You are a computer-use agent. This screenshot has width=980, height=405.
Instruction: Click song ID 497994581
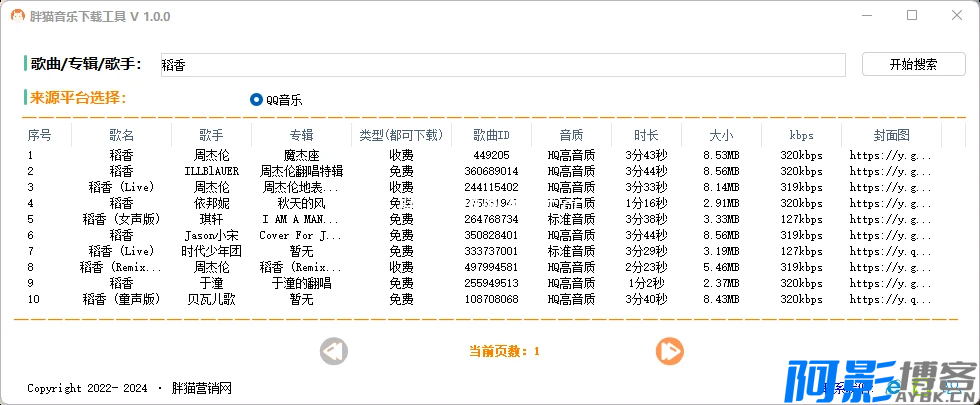pos(491,268)
